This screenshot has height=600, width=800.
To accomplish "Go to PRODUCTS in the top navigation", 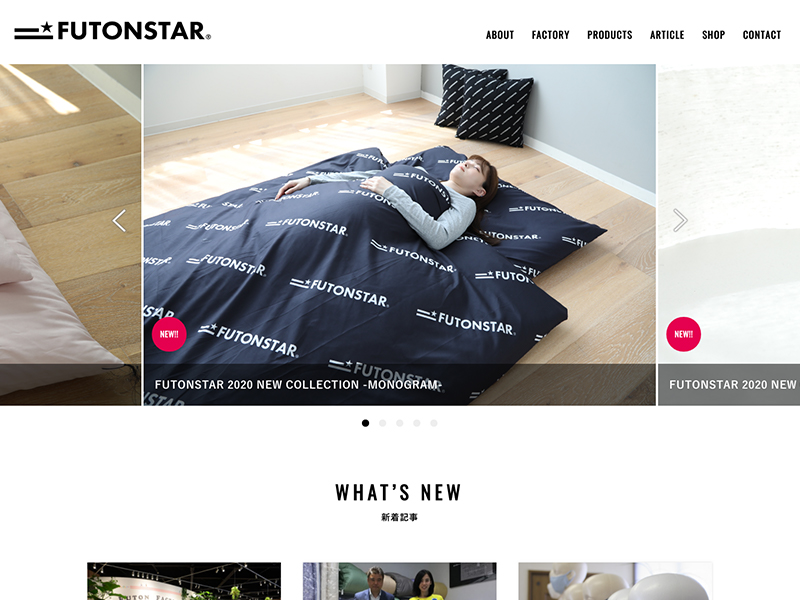I will (x=610, y=35).
